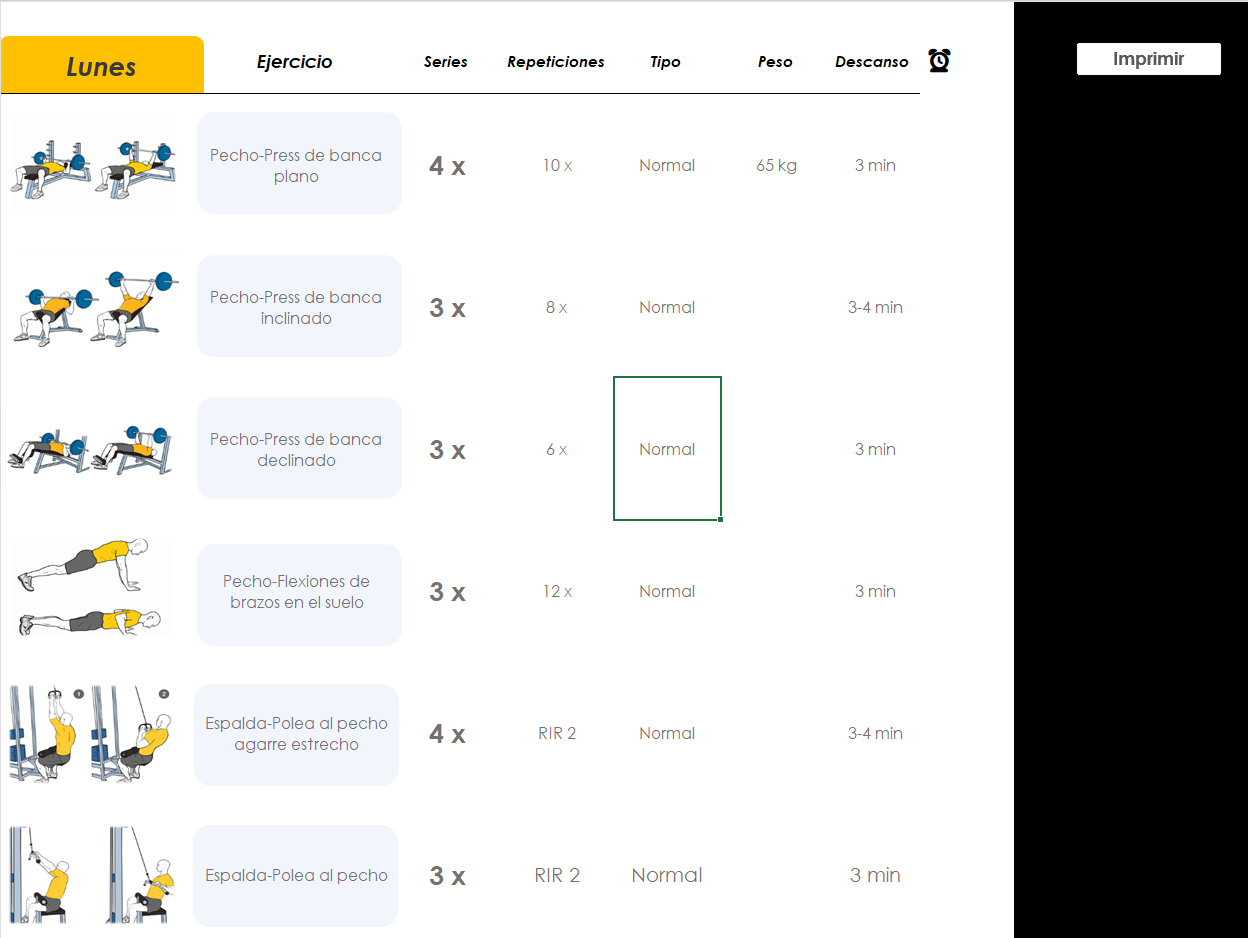The height and width of the screenshot is (938, 1248).
Task: Select the Espalda-Polea al pecho agarre estrecho box
Action: [296, 735]
